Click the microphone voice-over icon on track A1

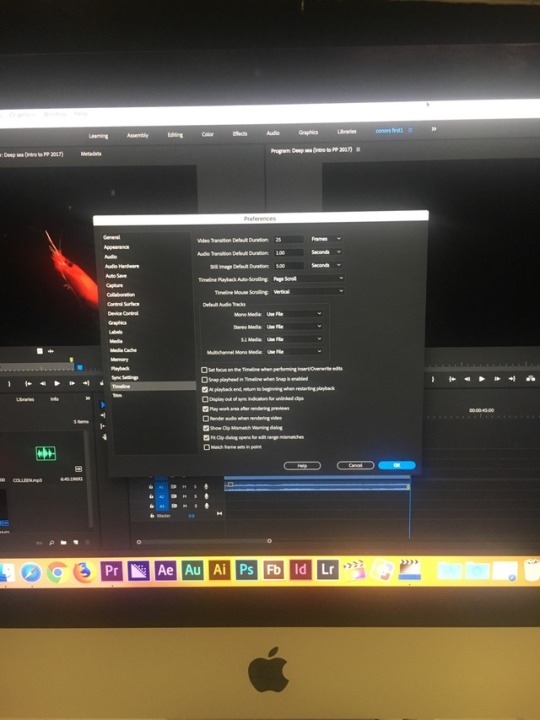point(206,486)
